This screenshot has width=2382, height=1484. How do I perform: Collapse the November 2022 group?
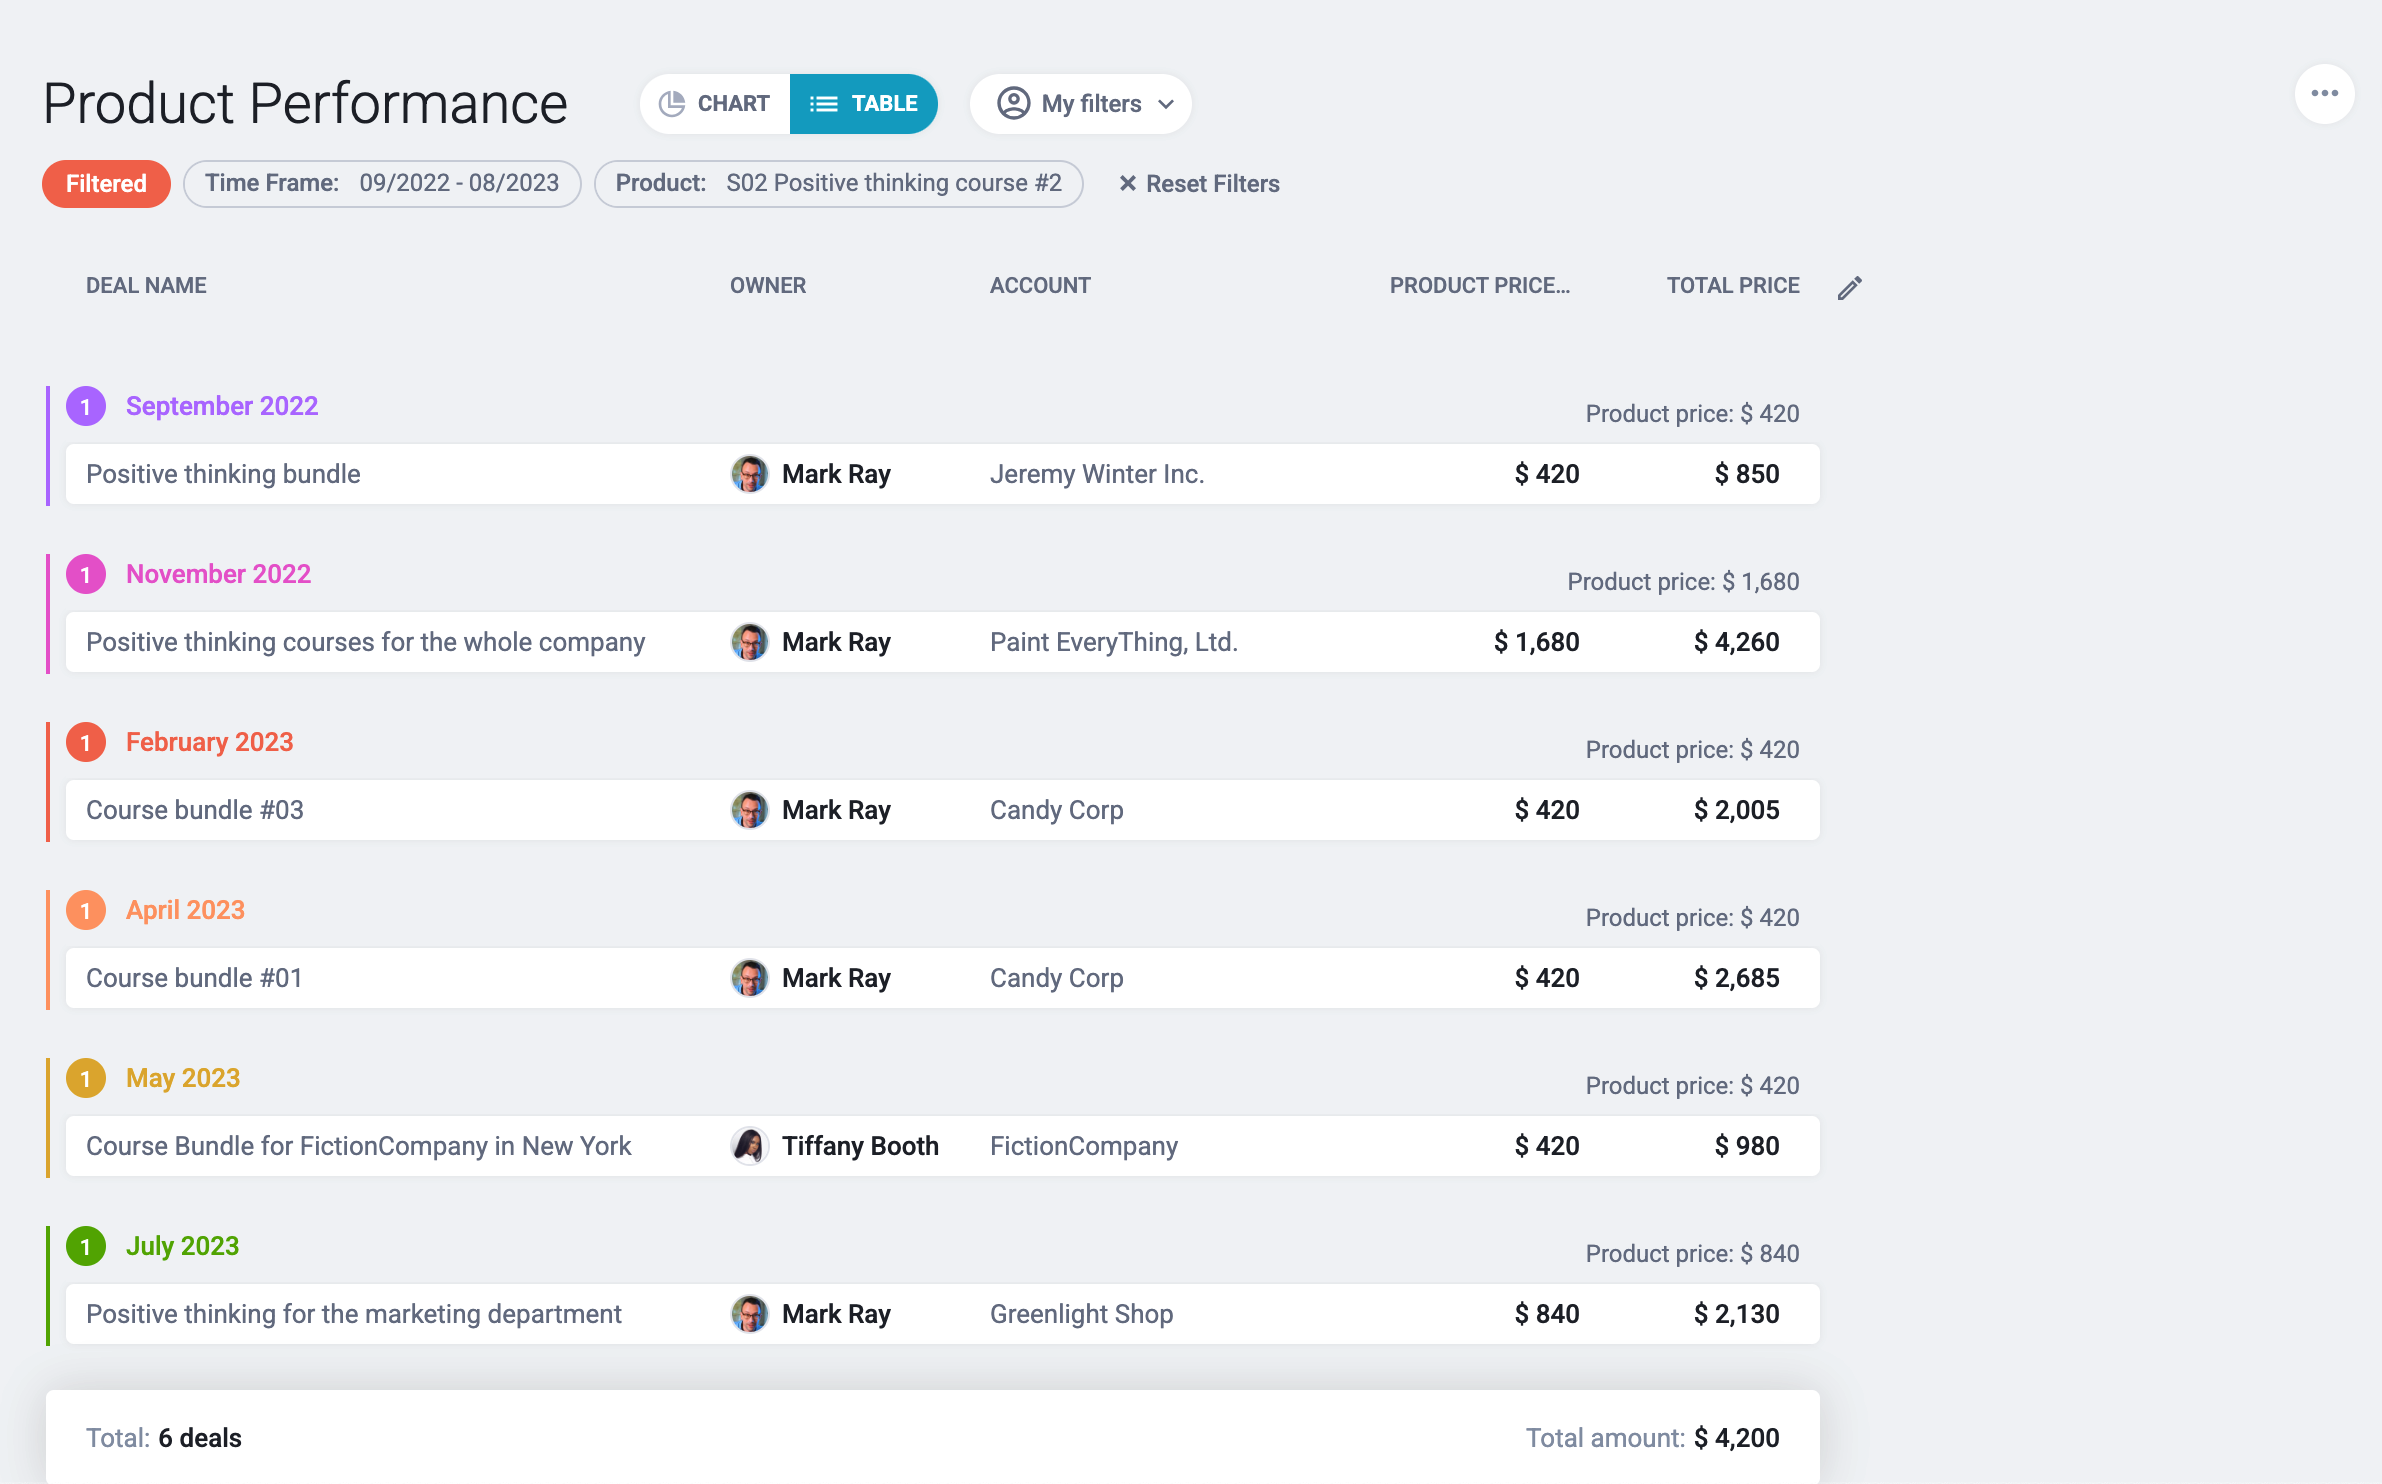218,574
